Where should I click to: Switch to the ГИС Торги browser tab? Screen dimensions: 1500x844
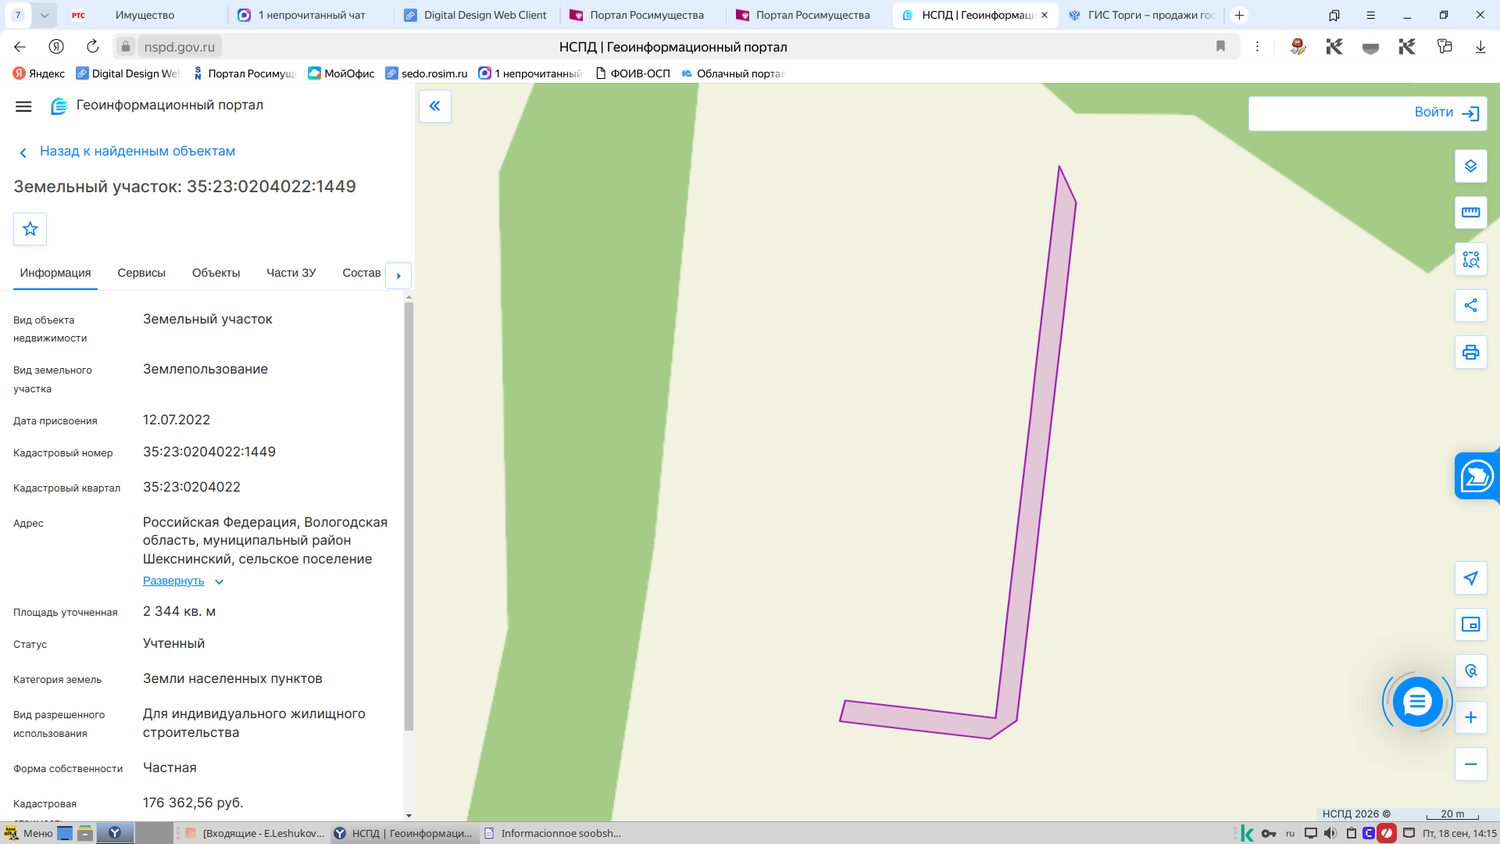point(1142,15)
